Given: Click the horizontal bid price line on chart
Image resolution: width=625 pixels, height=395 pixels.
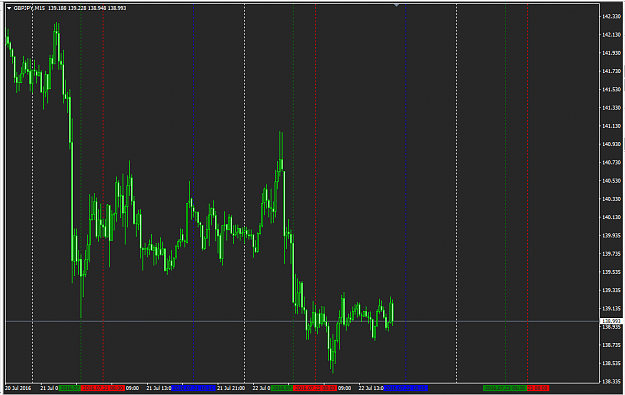Looking at the screenshot, I should pyautogui.click(x=302, y=321).
